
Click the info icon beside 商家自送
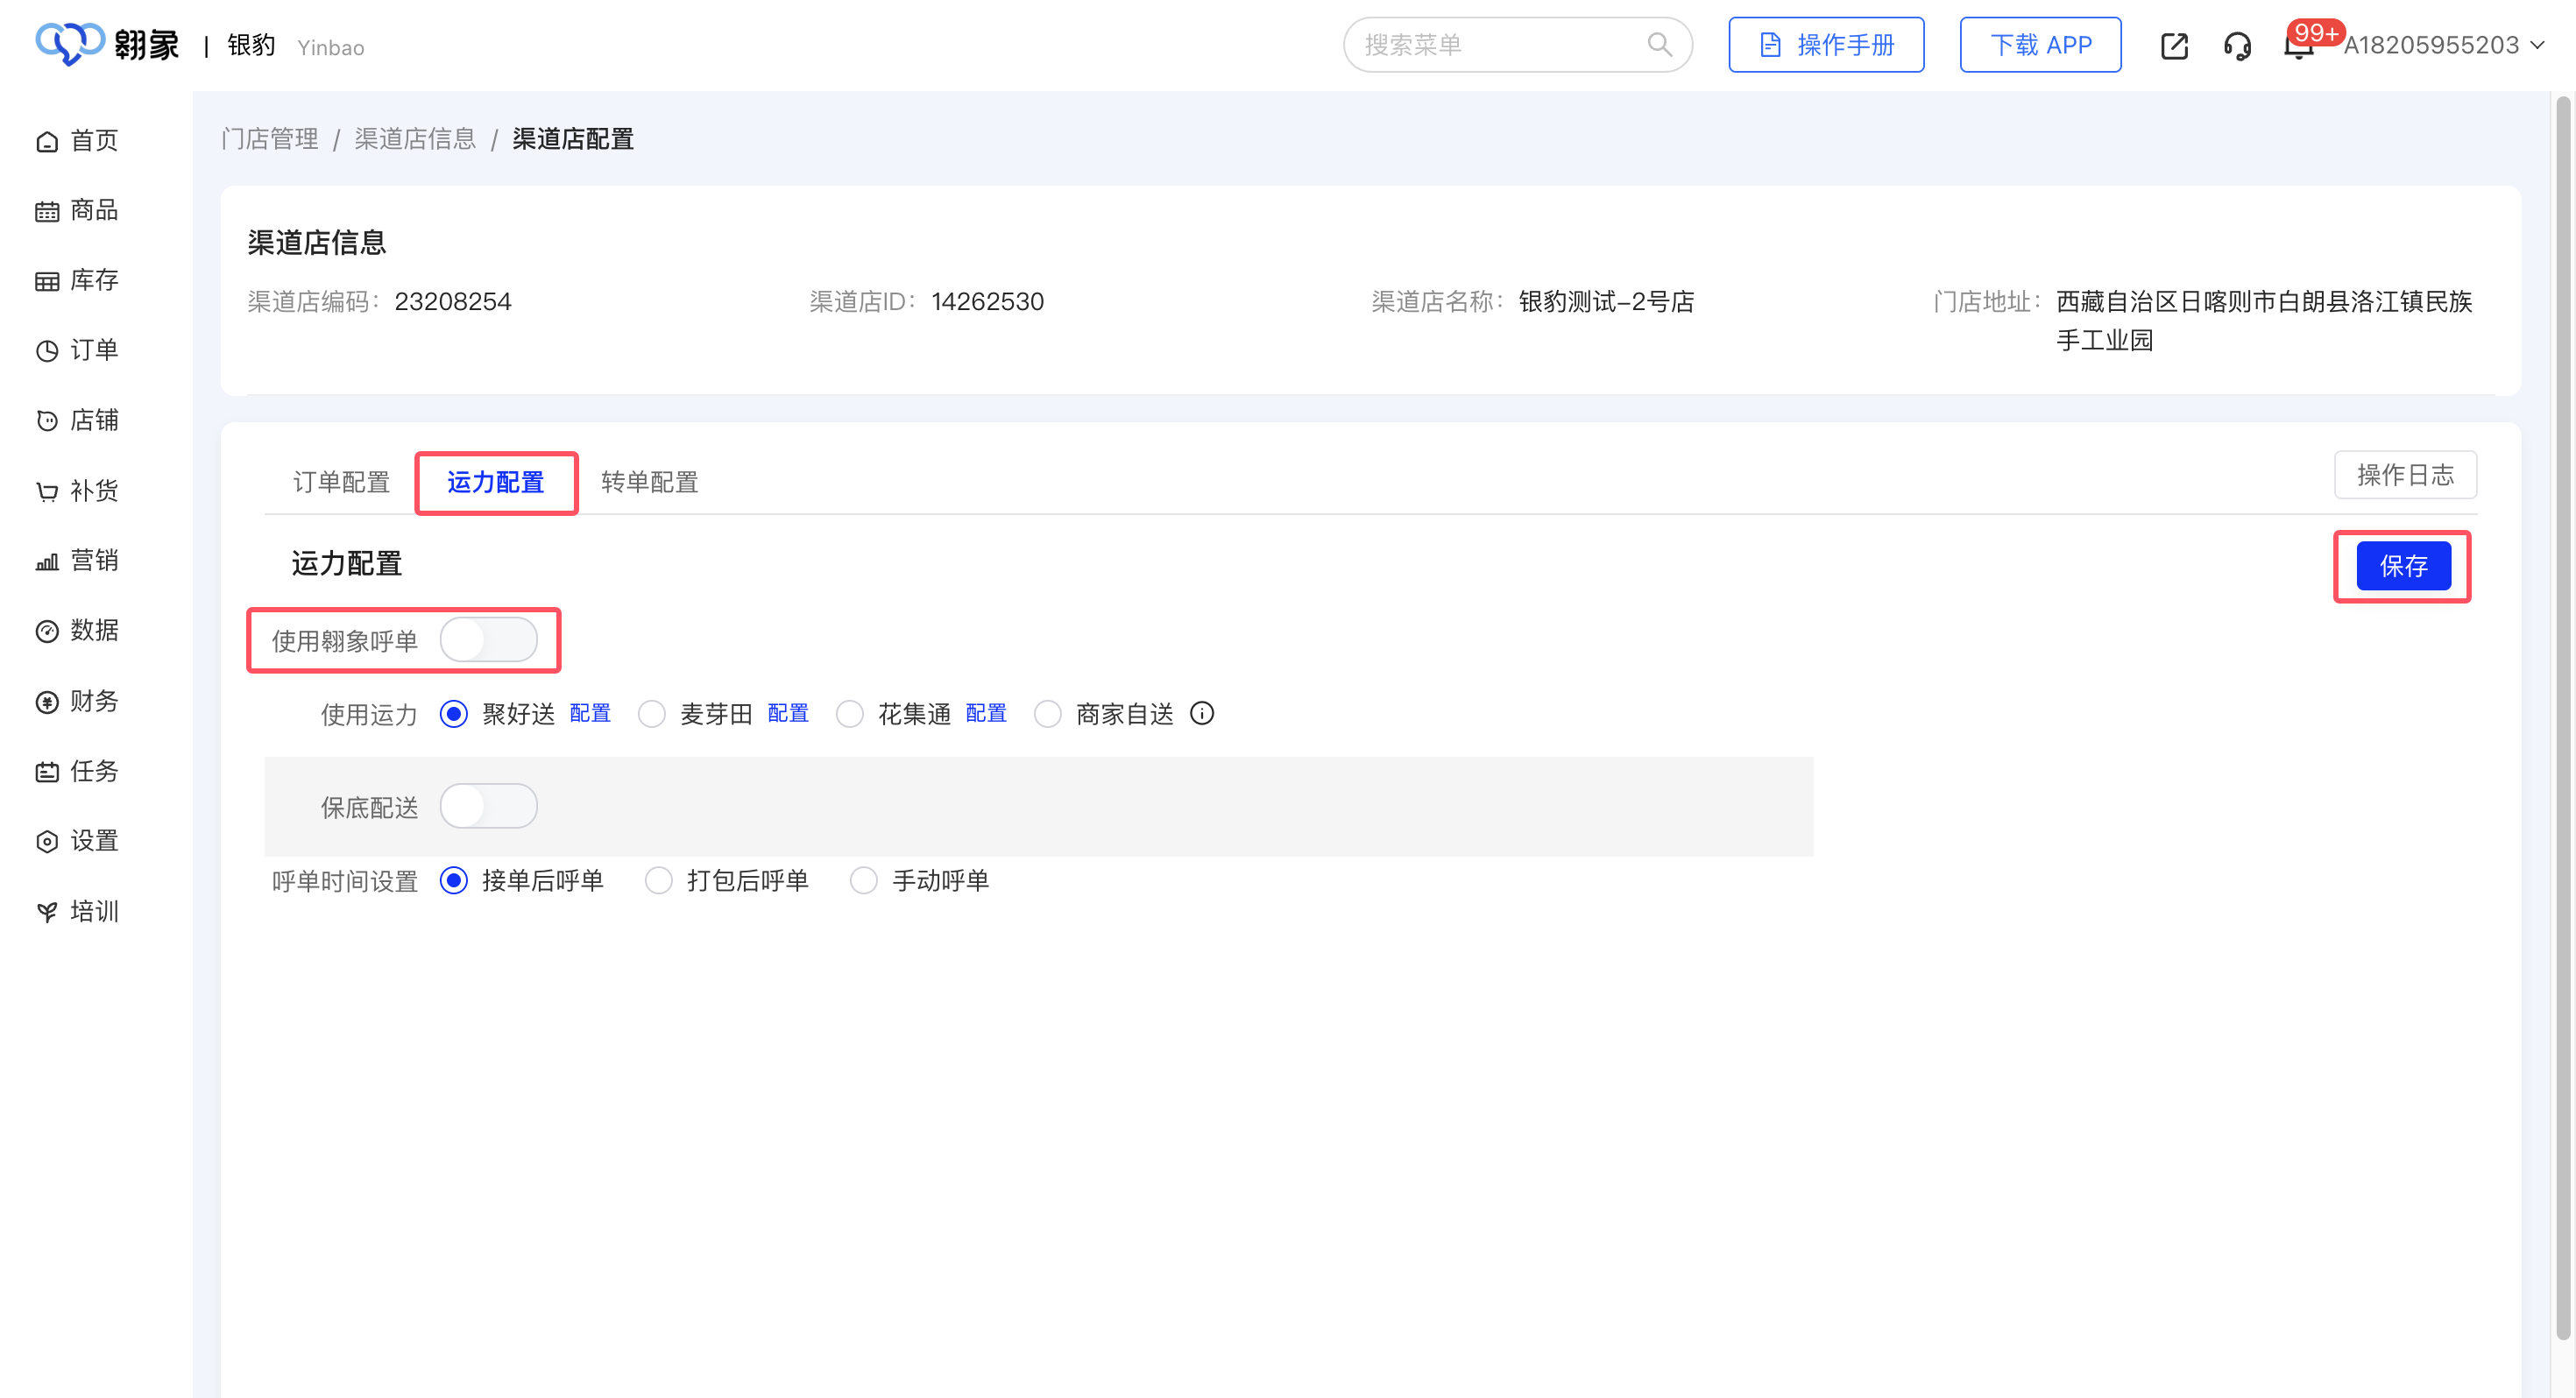[1202, 713]
